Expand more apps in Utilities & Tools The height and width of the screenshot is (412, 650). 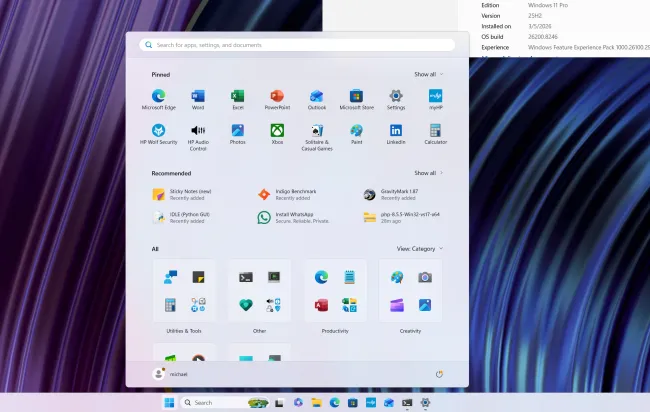pos(199,305)
